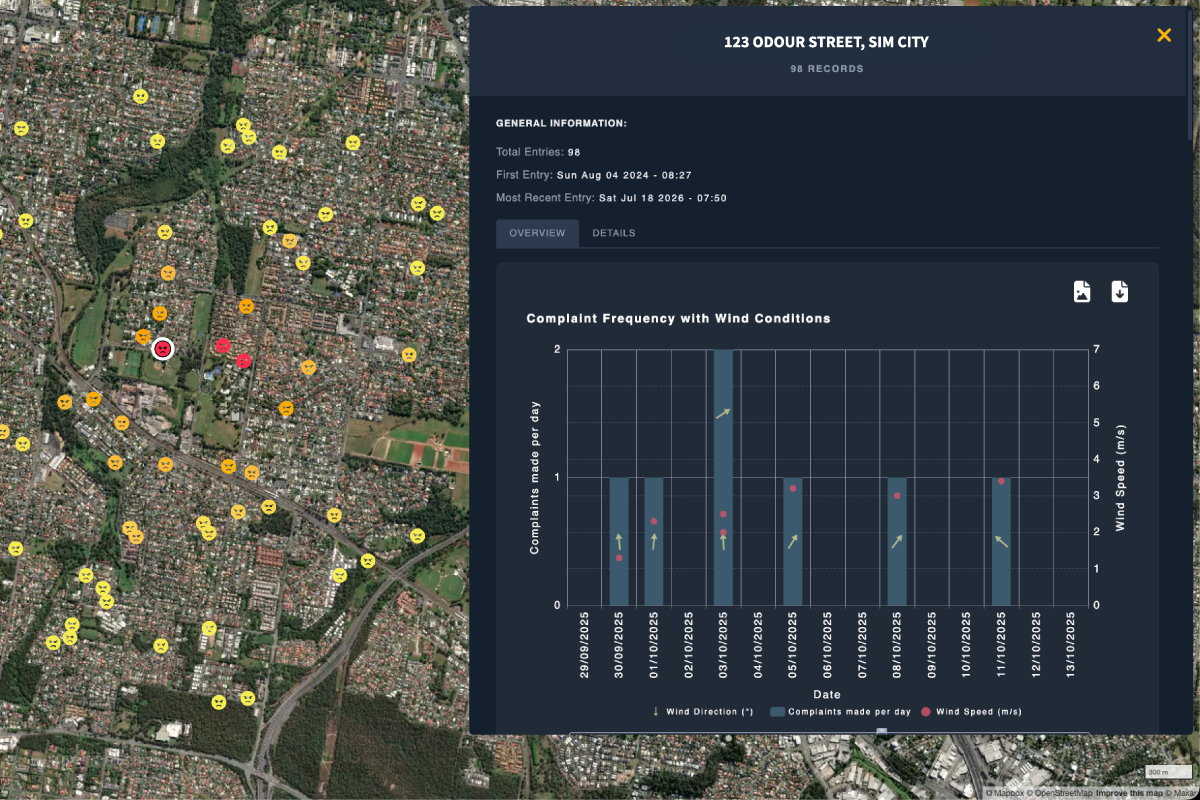Click the 98 Records subtitle
Image resolution: width=1200 pixels, height=800 pixels.
click(x=826, y=69)
